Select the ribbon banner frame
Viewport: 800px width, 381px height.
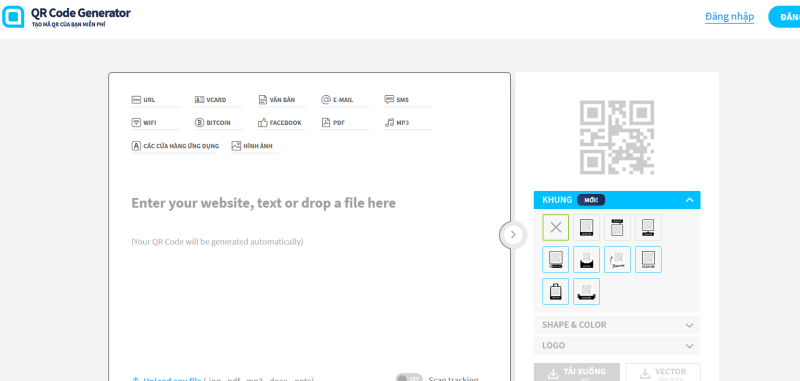pos(586,291)
